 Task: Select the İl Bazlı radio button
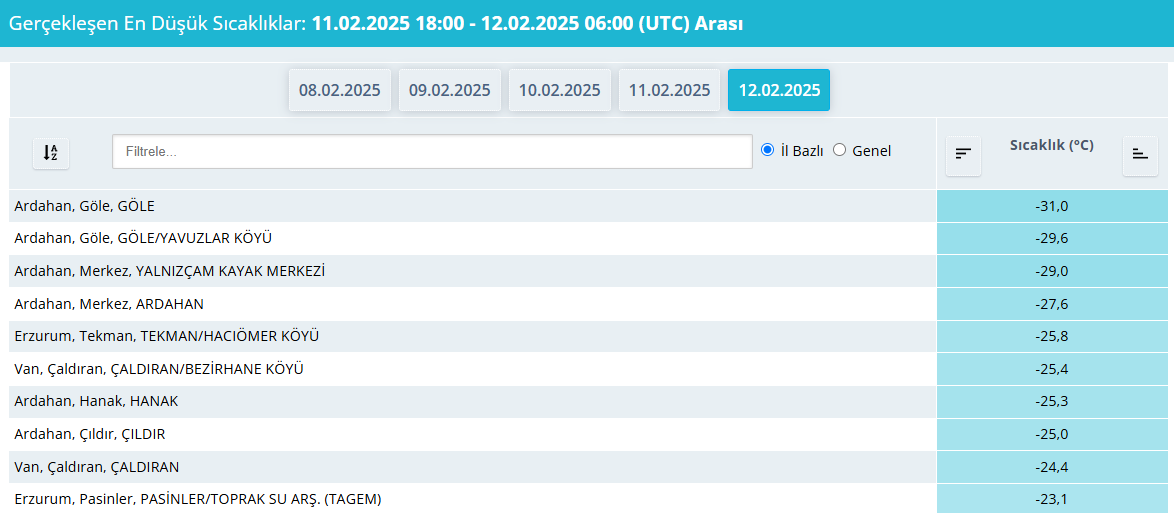(768, 150)
